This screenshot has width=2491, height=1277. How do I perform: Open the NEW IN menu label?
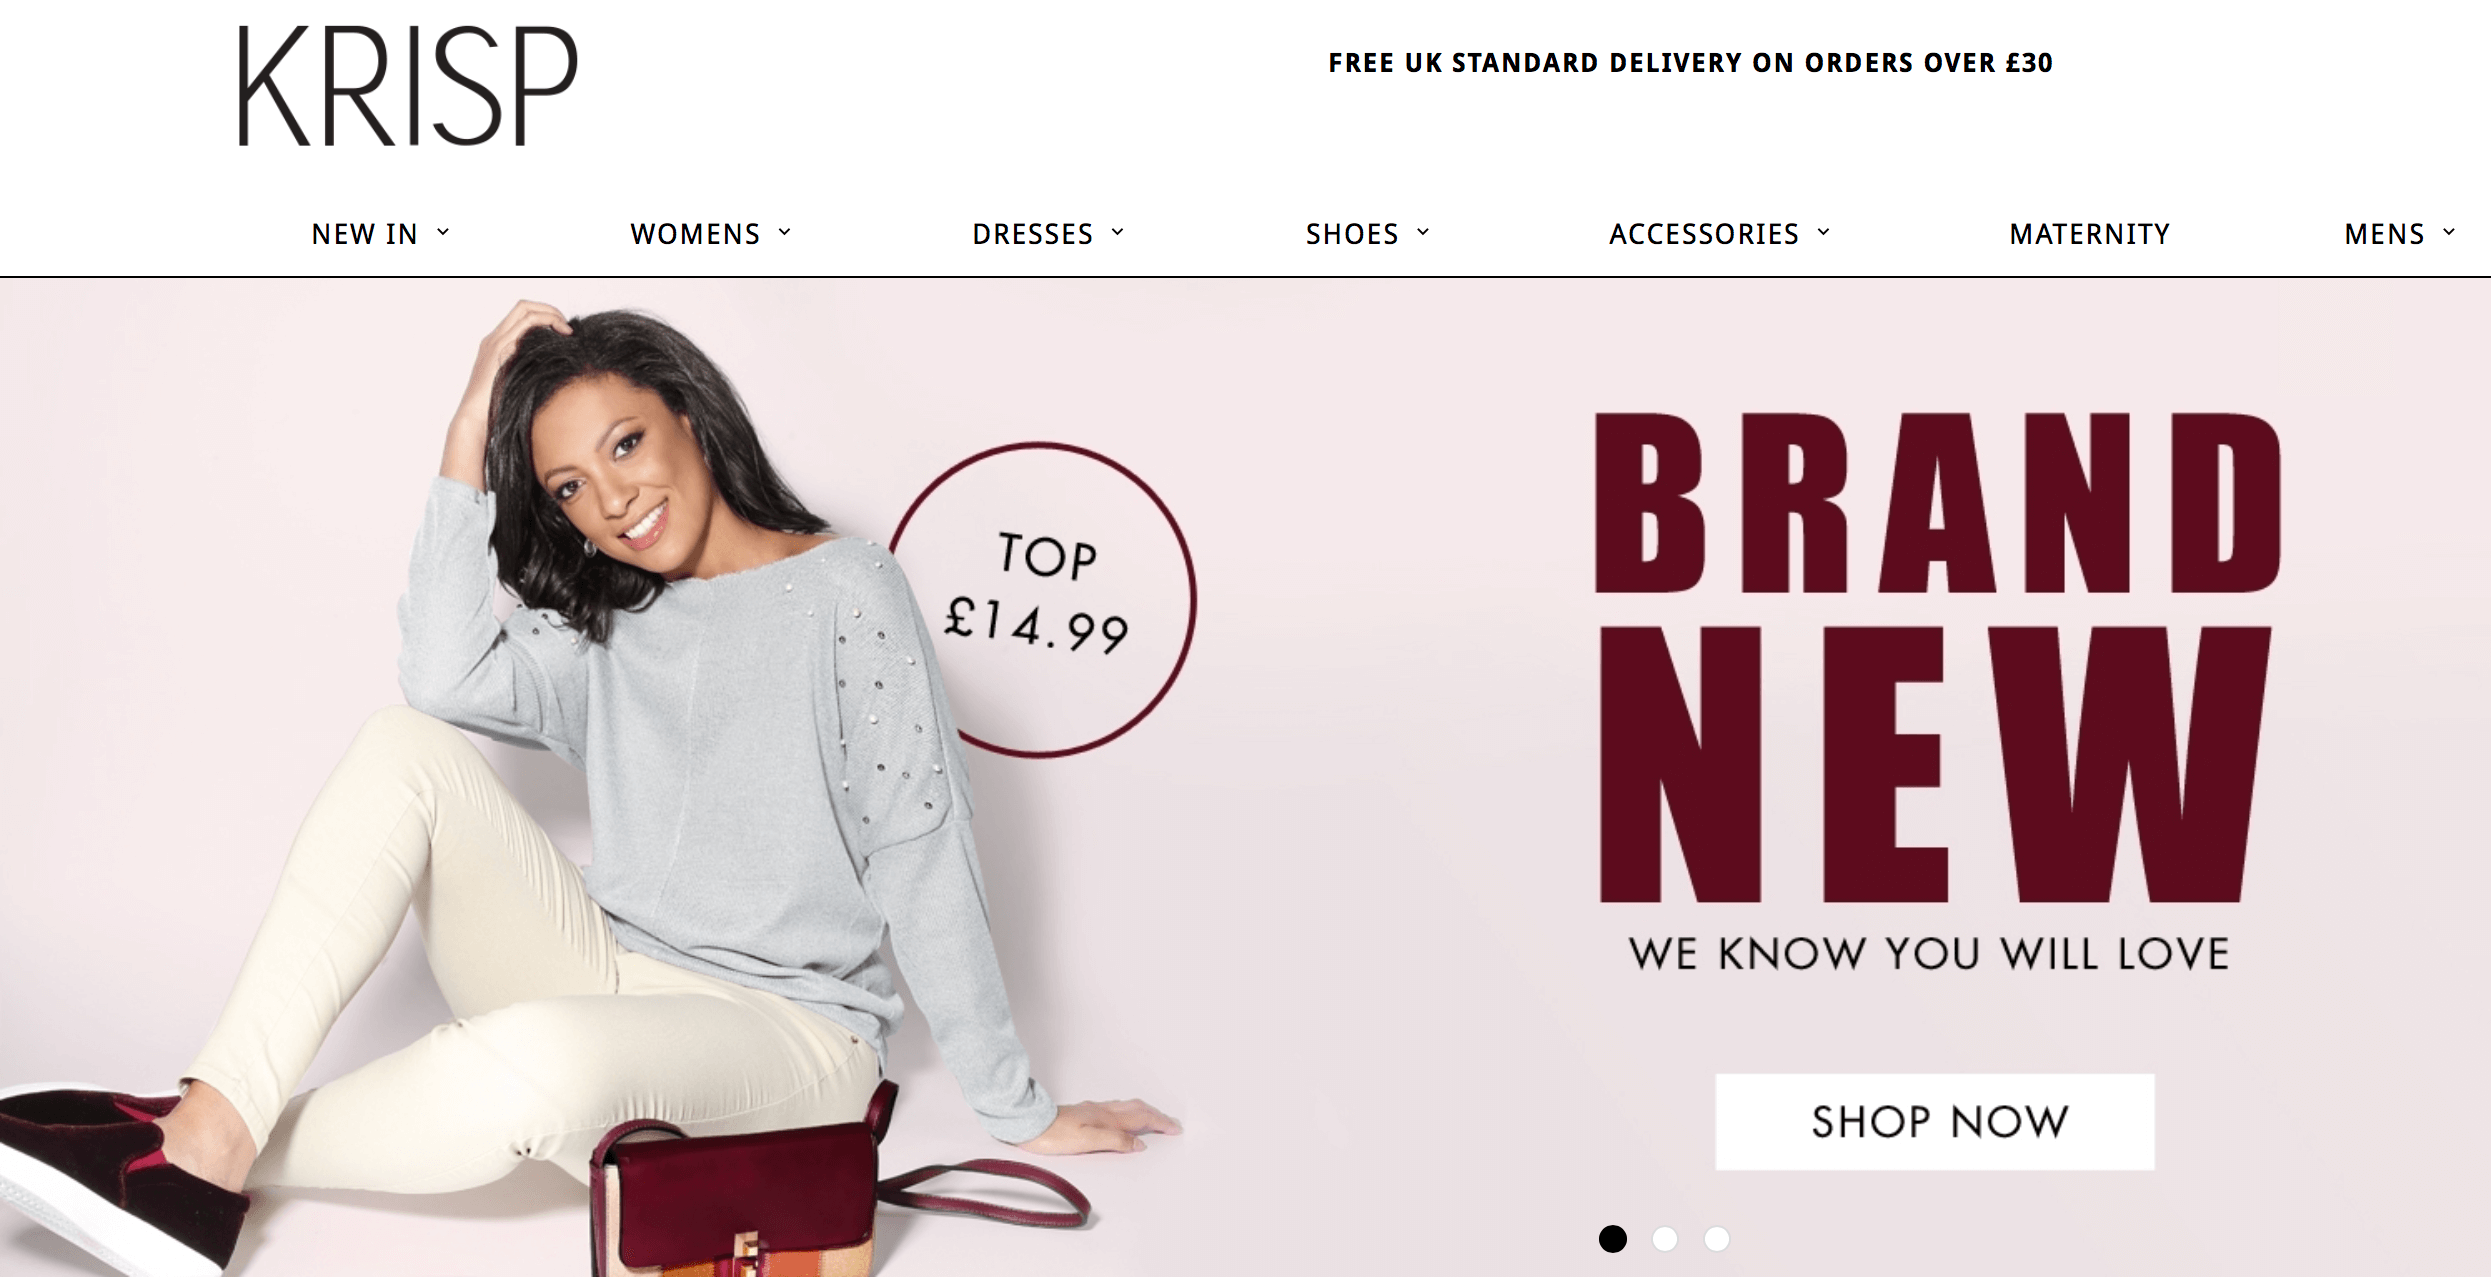(x=364, y=234)
